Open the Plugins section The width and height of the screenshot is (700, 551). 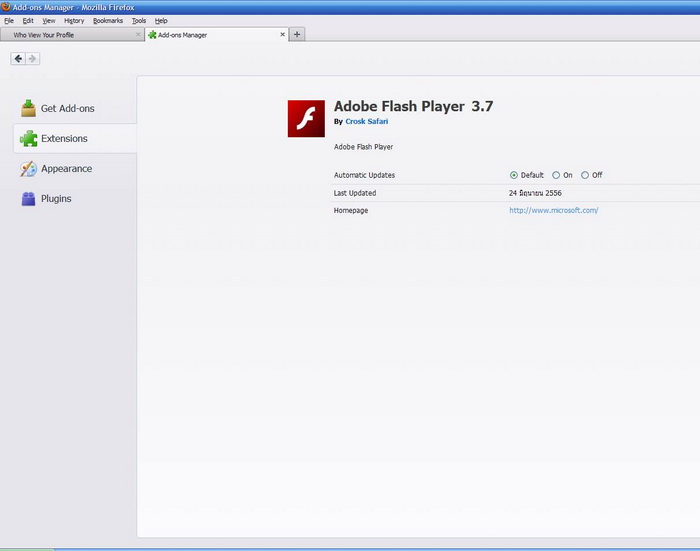[x=75, y=199]
